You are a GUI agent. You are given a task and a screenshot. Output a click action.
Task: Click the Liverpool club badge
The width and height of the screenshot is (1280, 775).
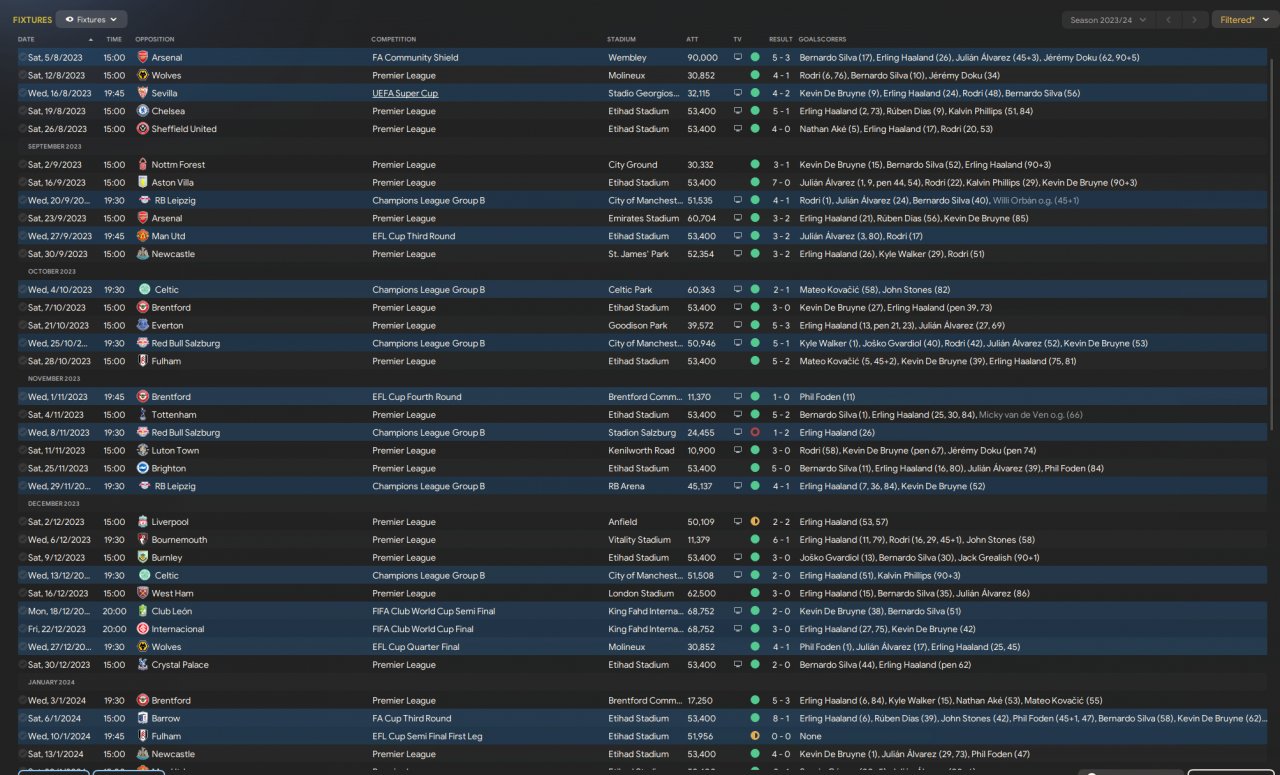143,522
